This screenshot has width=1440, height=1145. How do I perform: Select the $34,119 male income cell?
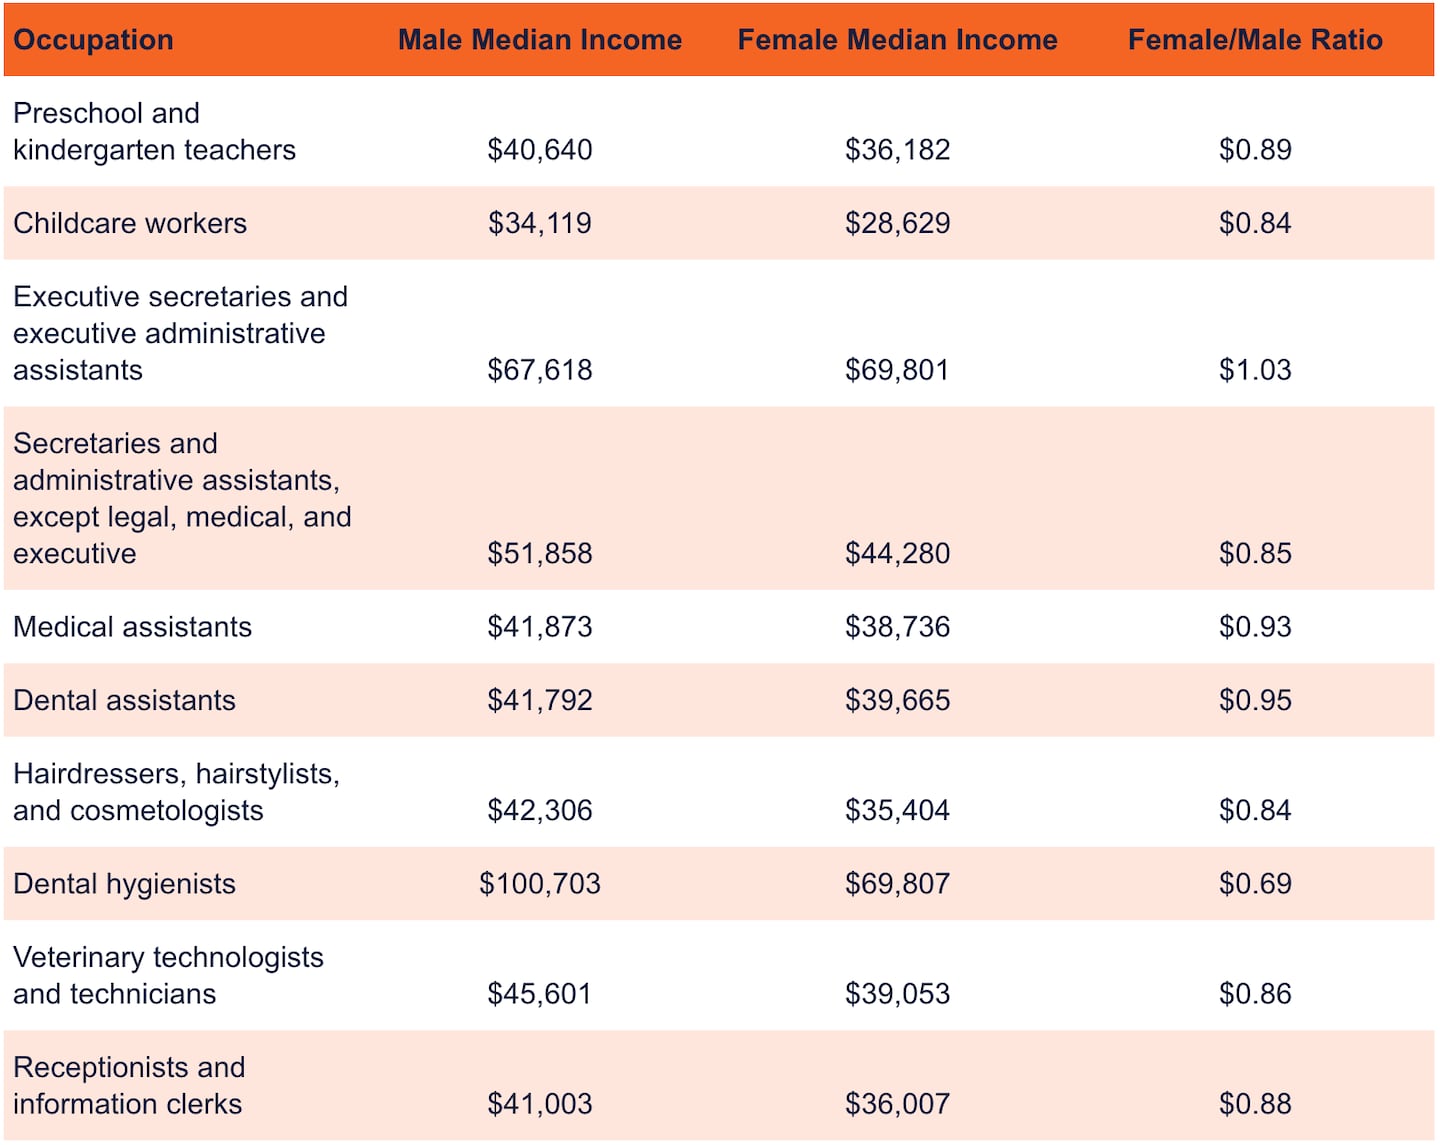(540, 223)
